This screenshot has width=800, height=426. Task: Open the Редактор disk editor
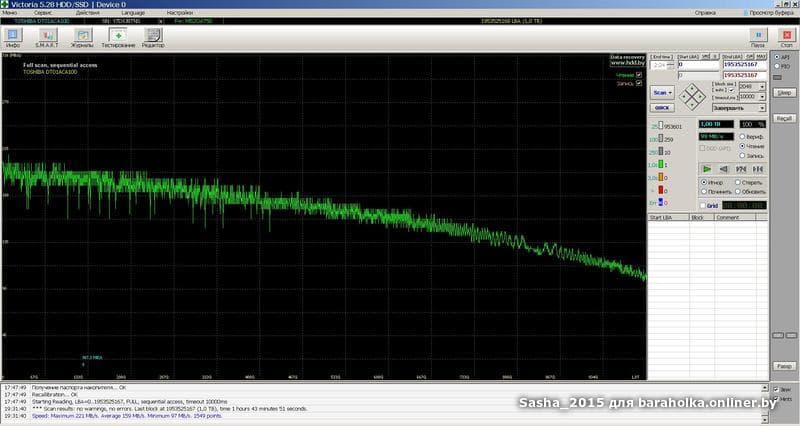(x=153, y=37)
